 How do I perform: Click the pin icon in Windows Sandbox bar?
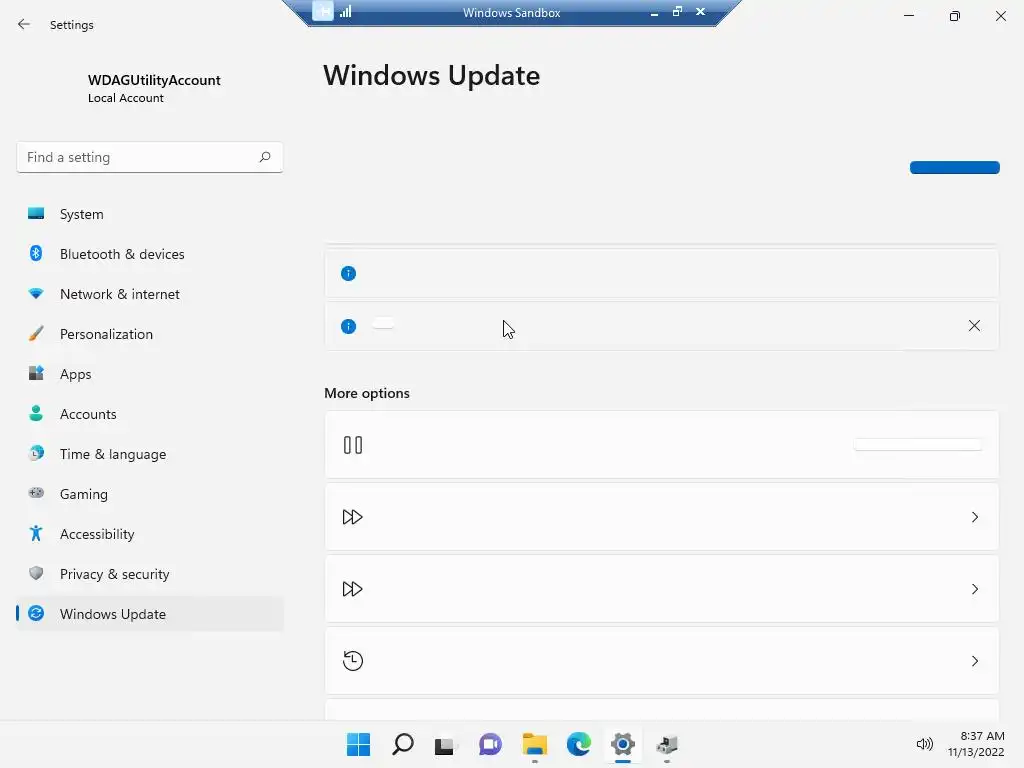point(323,11)
